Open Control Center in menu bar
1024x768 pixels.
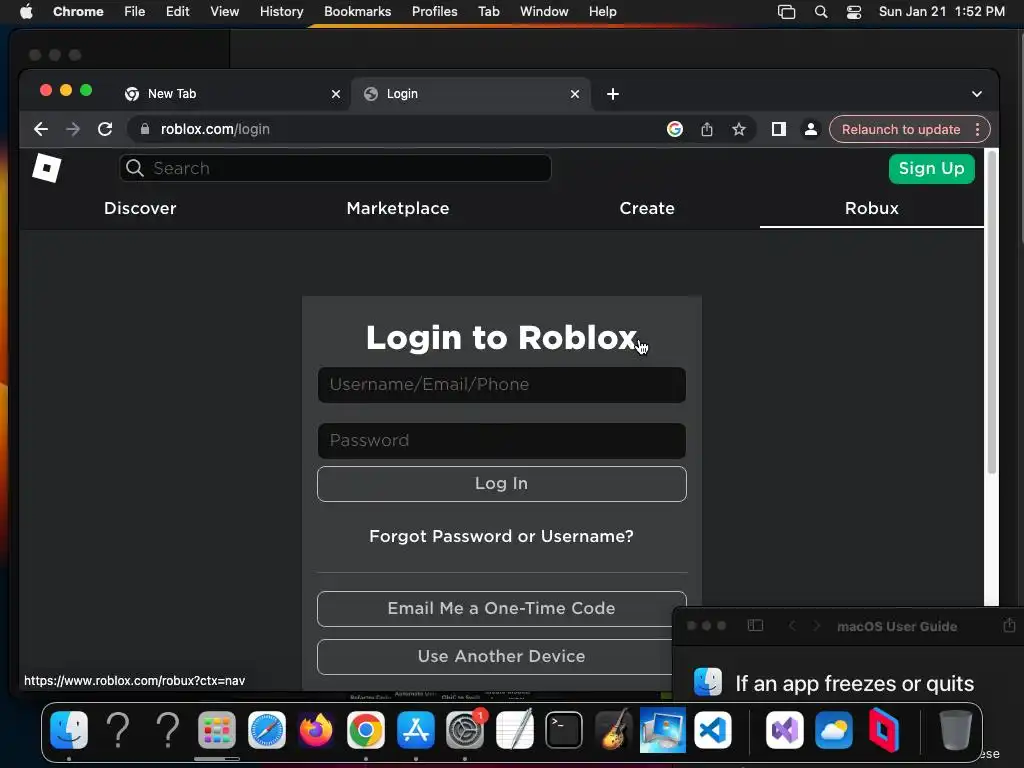click(x=854, y=12)
